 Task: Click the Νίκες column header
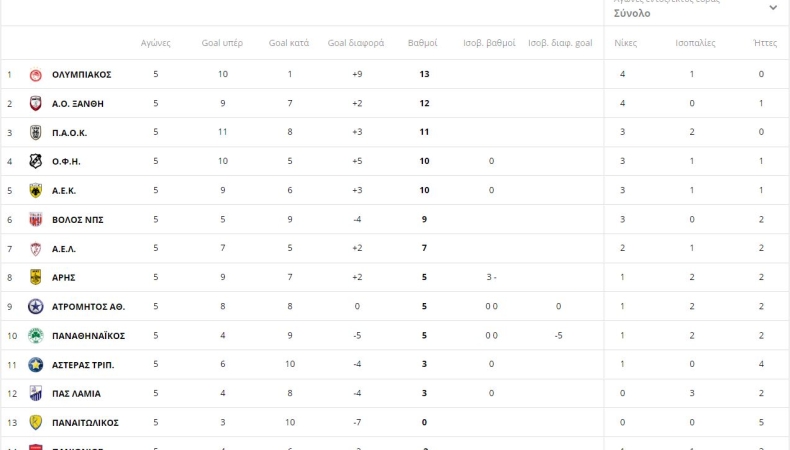625,43
